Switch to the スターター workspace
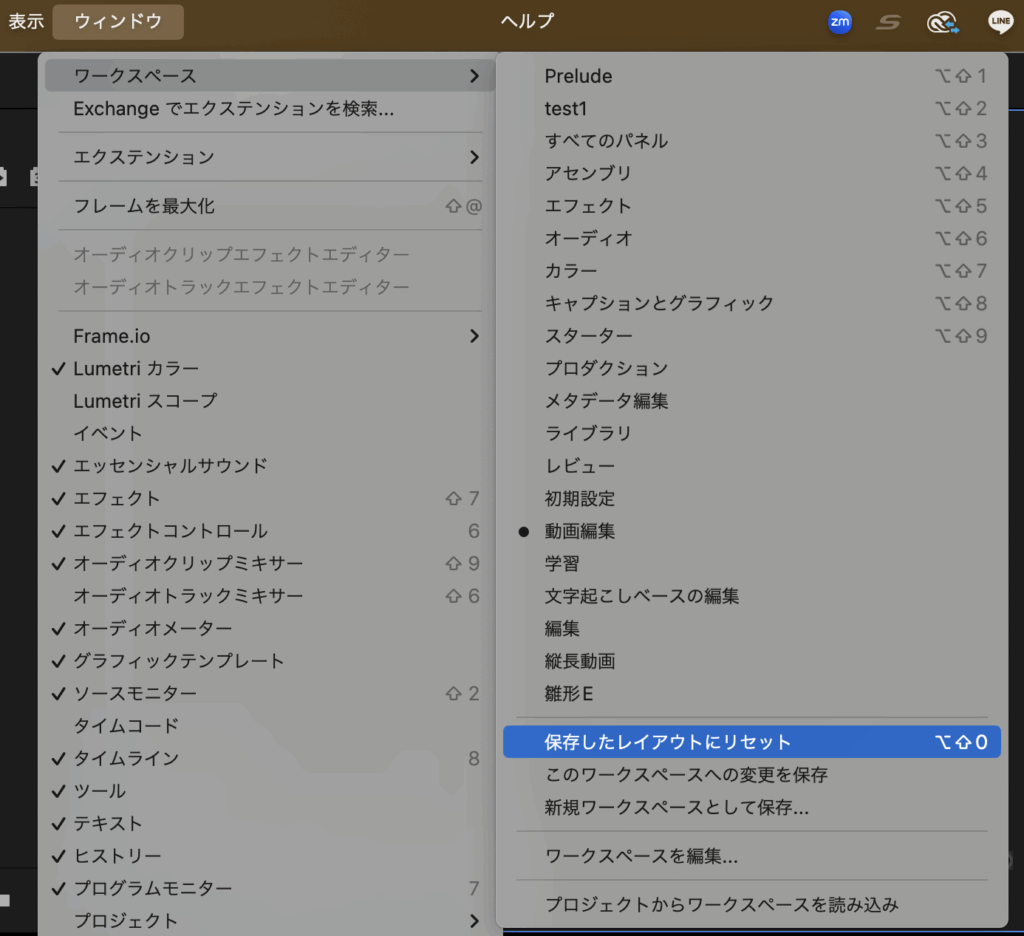The height and width of the screenshot is (936, 1024). point(752,336)
